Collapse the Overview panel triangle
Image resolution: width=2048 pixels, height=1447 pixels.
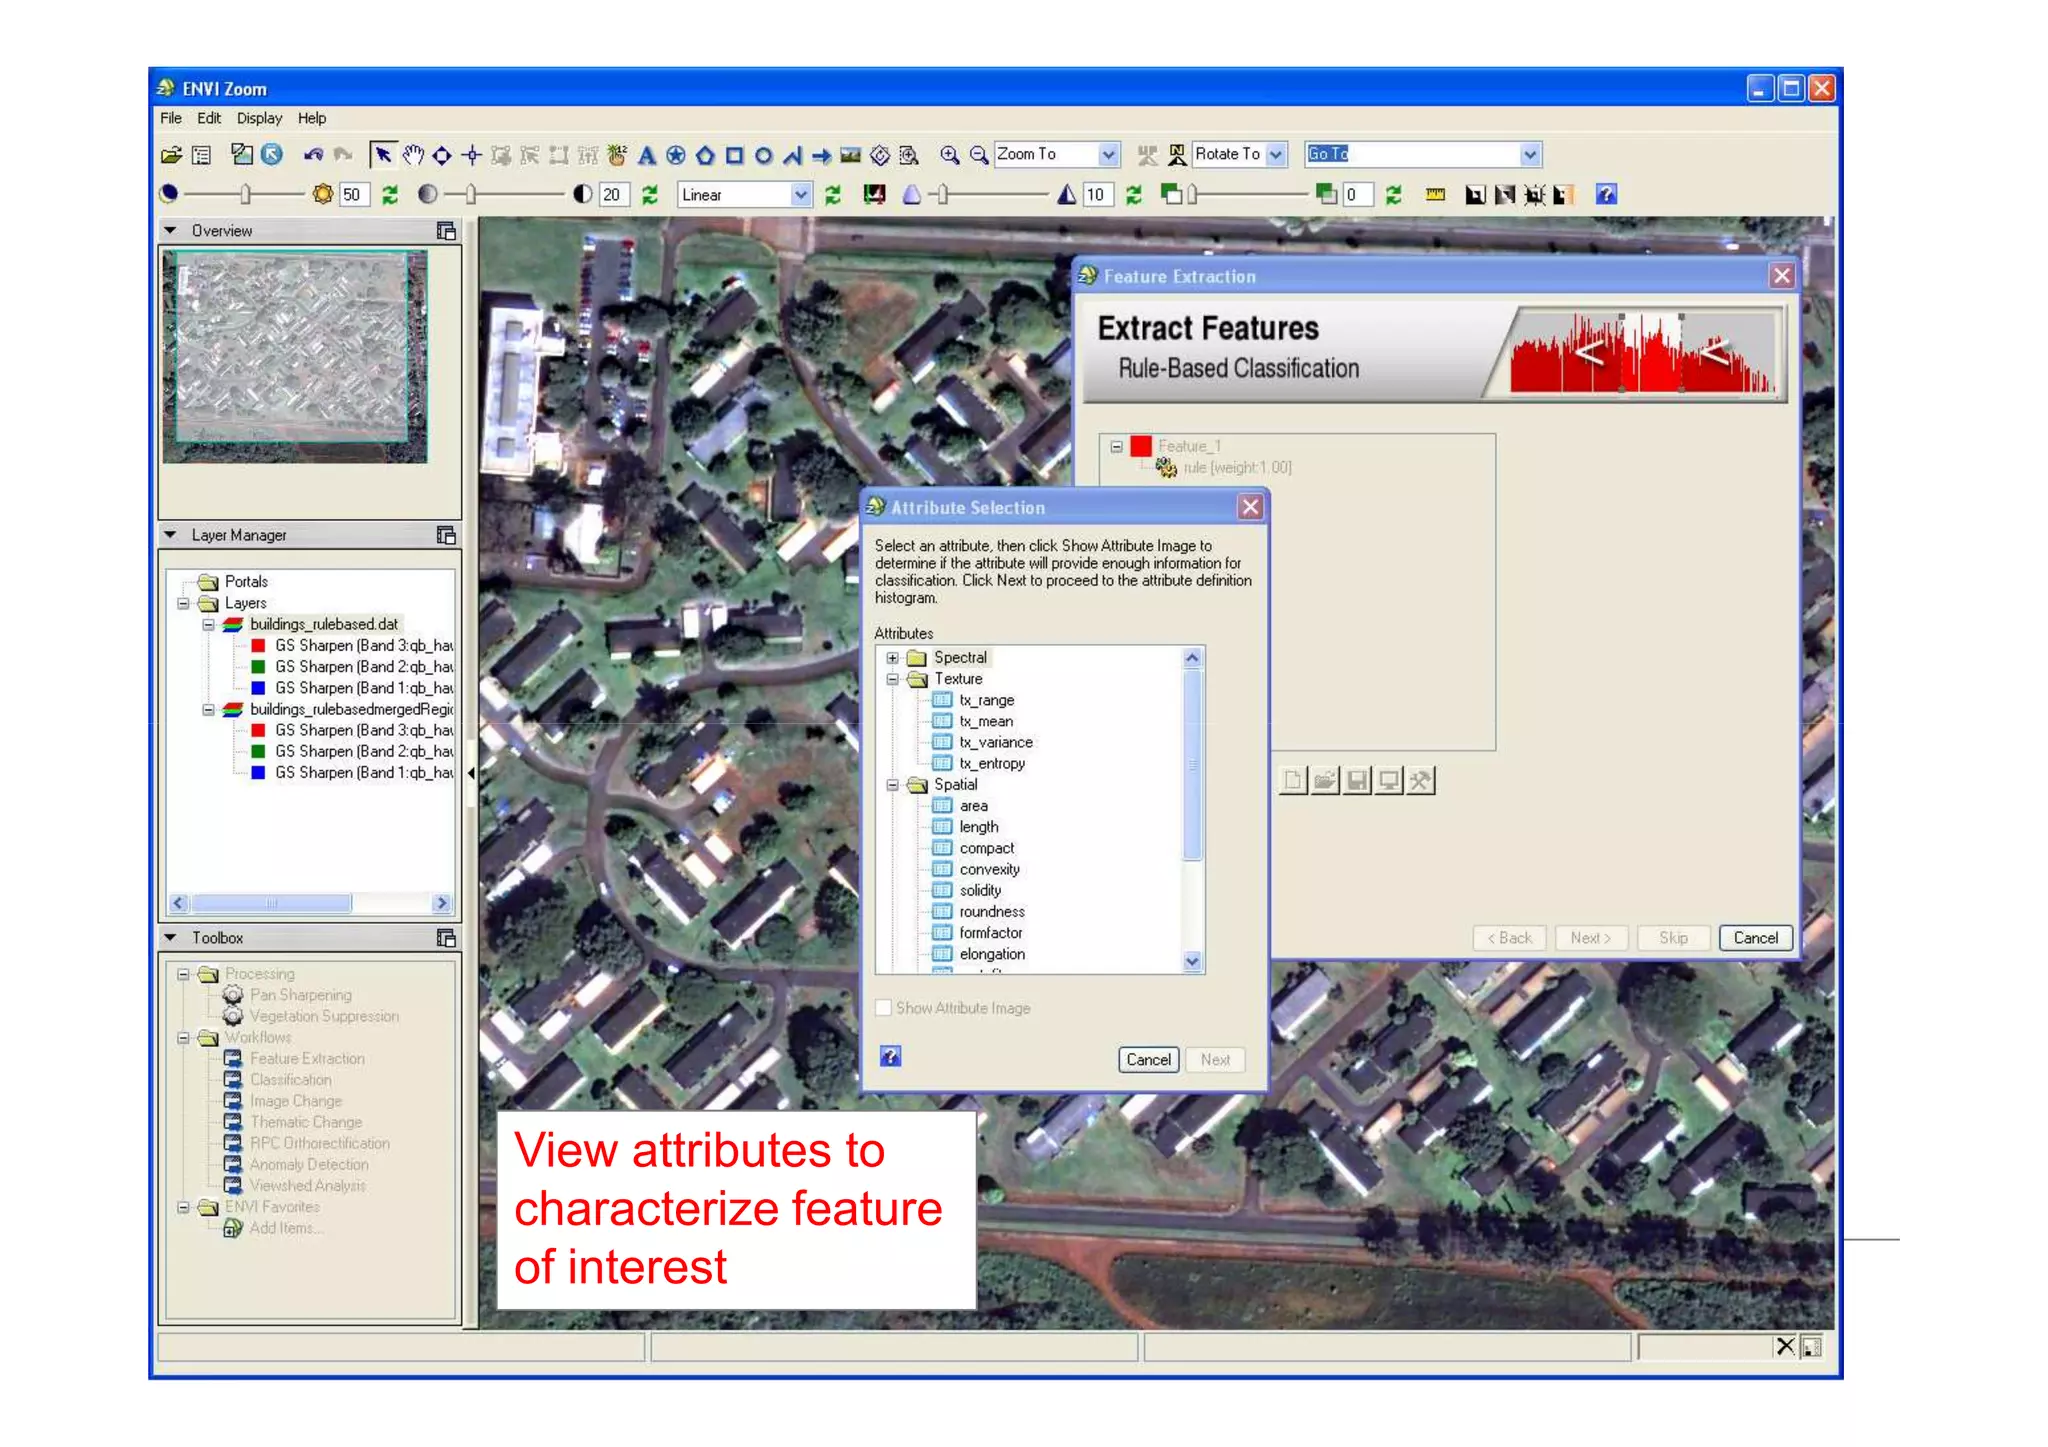click(170, 231)
